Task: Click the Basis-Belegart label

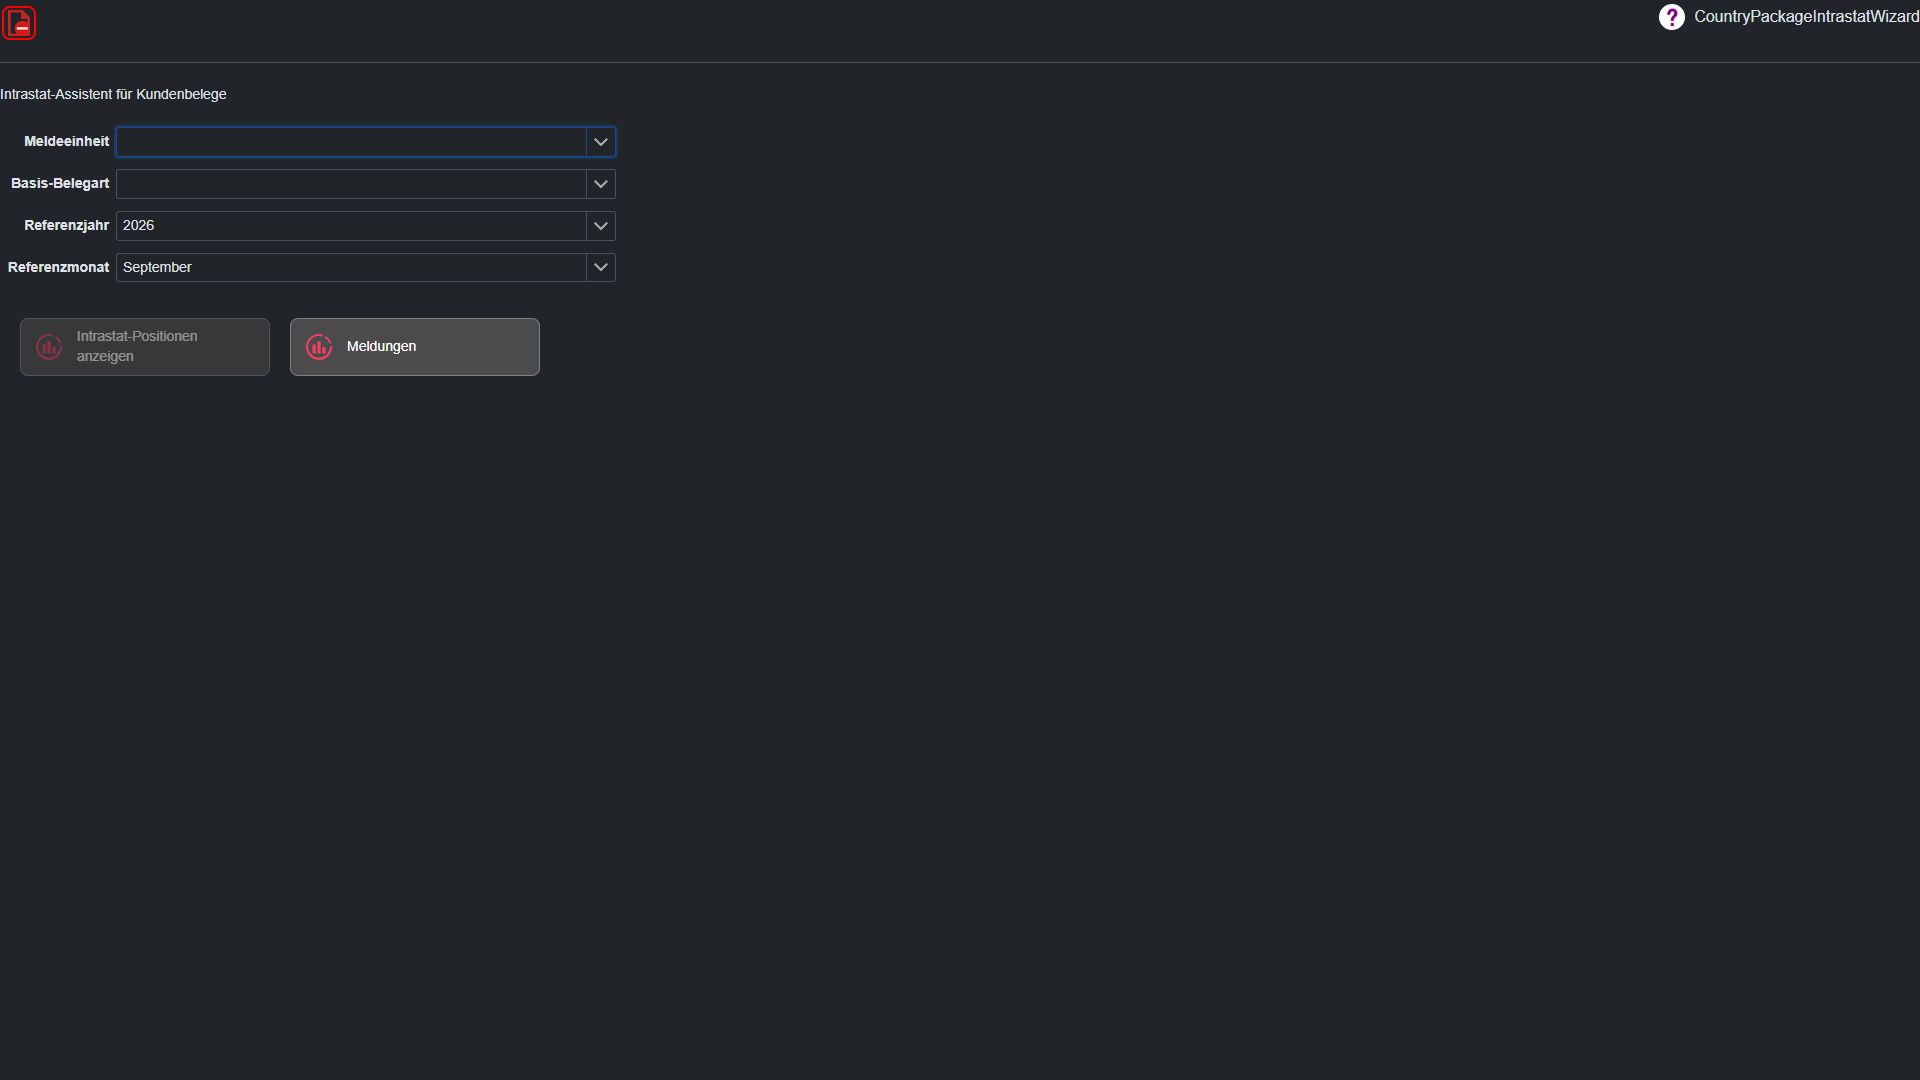Action: pos(60,183)
